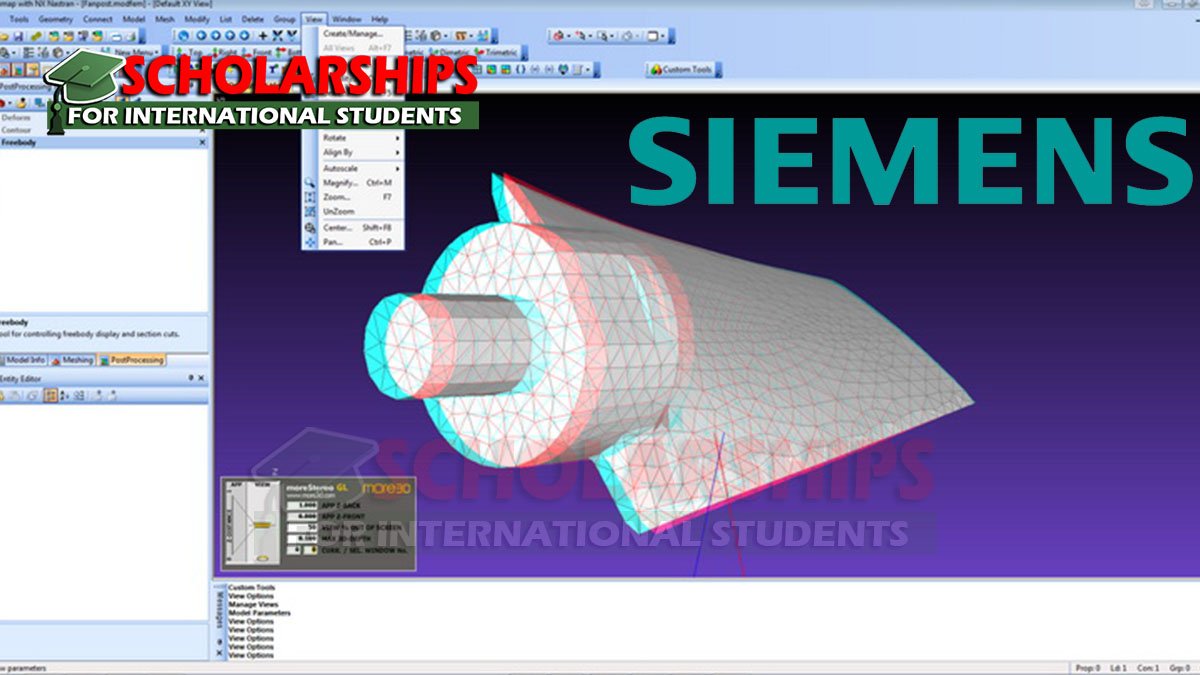The height and width of the screenshot is (675, 1200).
Task: Switch to the Model Info tab
Action: tap(22, 360)
